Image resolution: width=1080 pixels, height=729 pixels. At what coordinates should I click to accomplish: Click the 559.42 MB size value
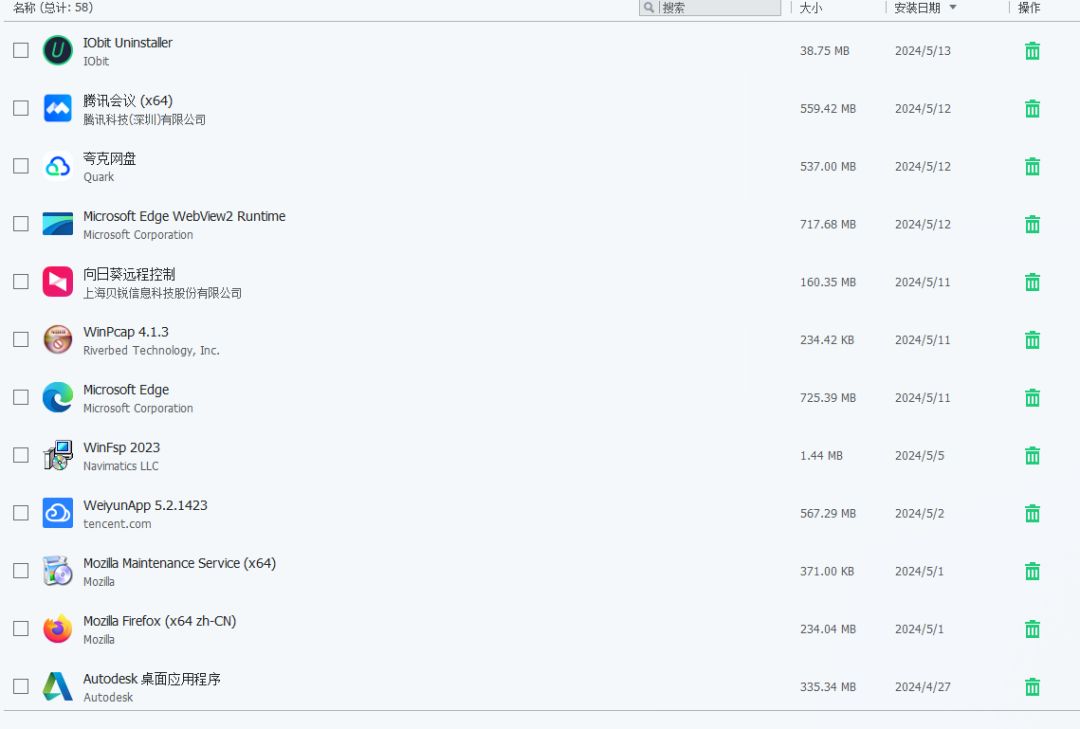coord(827,109)
